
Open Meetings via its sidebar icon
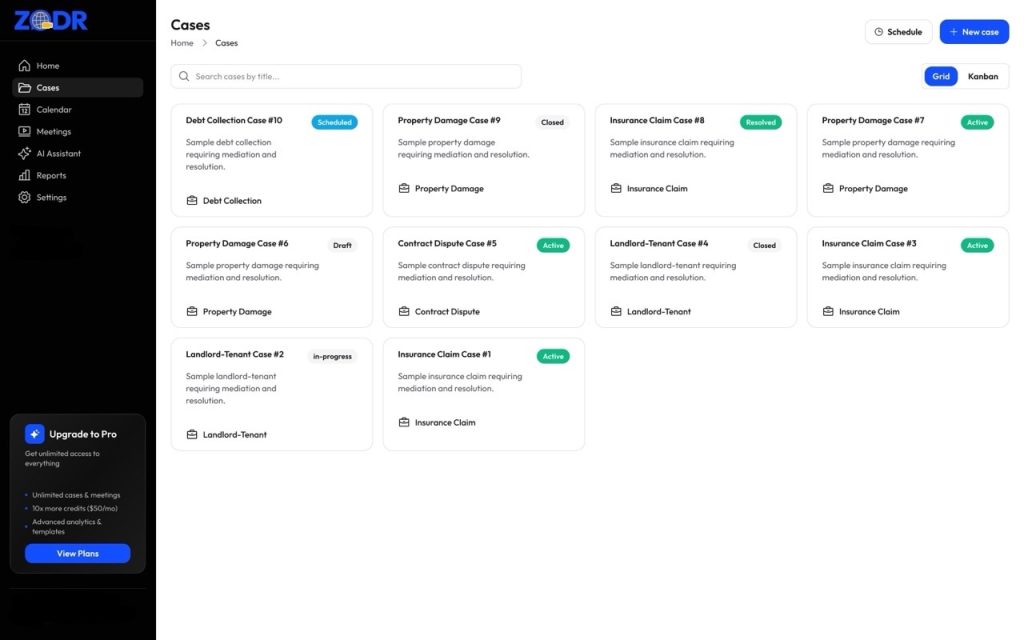pos(25,132)
